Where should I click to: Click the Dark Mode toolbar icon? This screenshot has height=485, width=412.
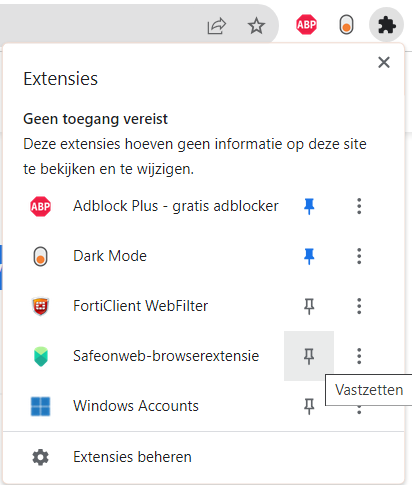point(346,24)
